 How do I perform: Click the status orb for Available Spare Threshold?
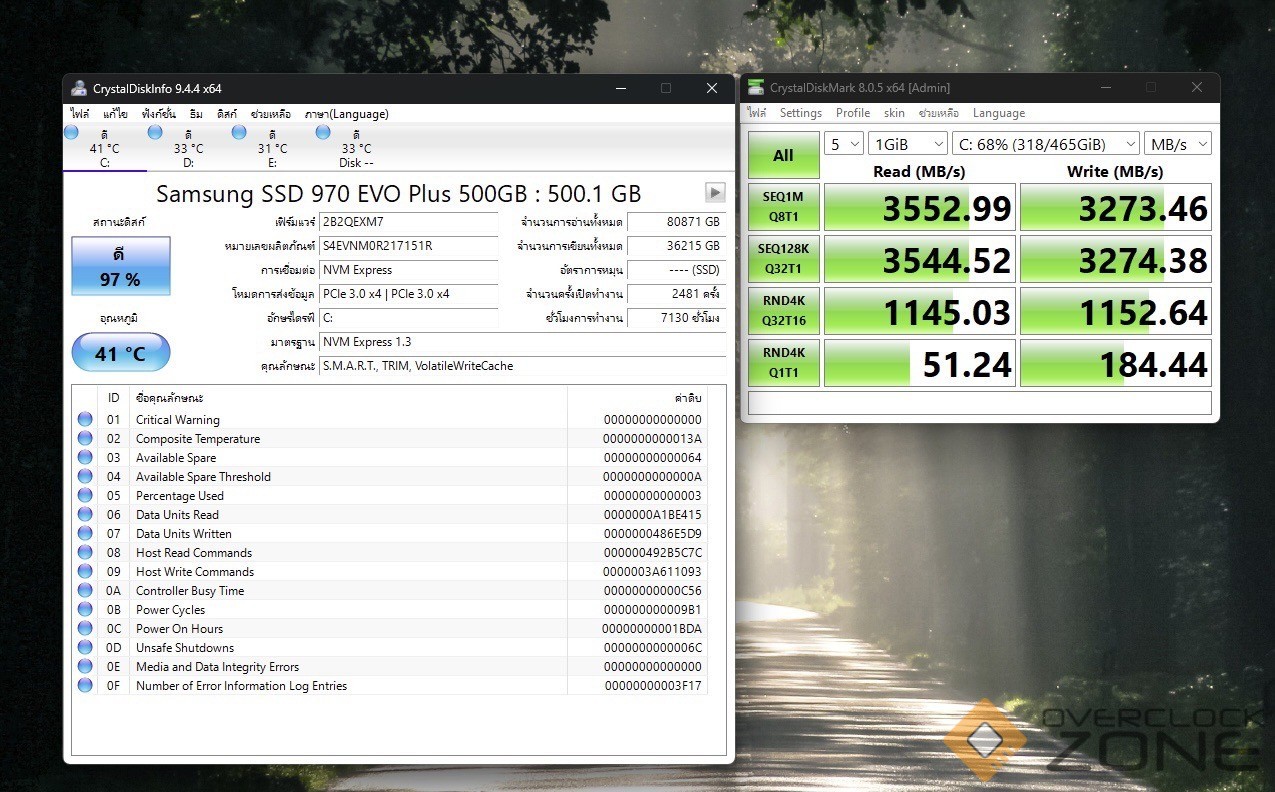[x=85, y=477]
